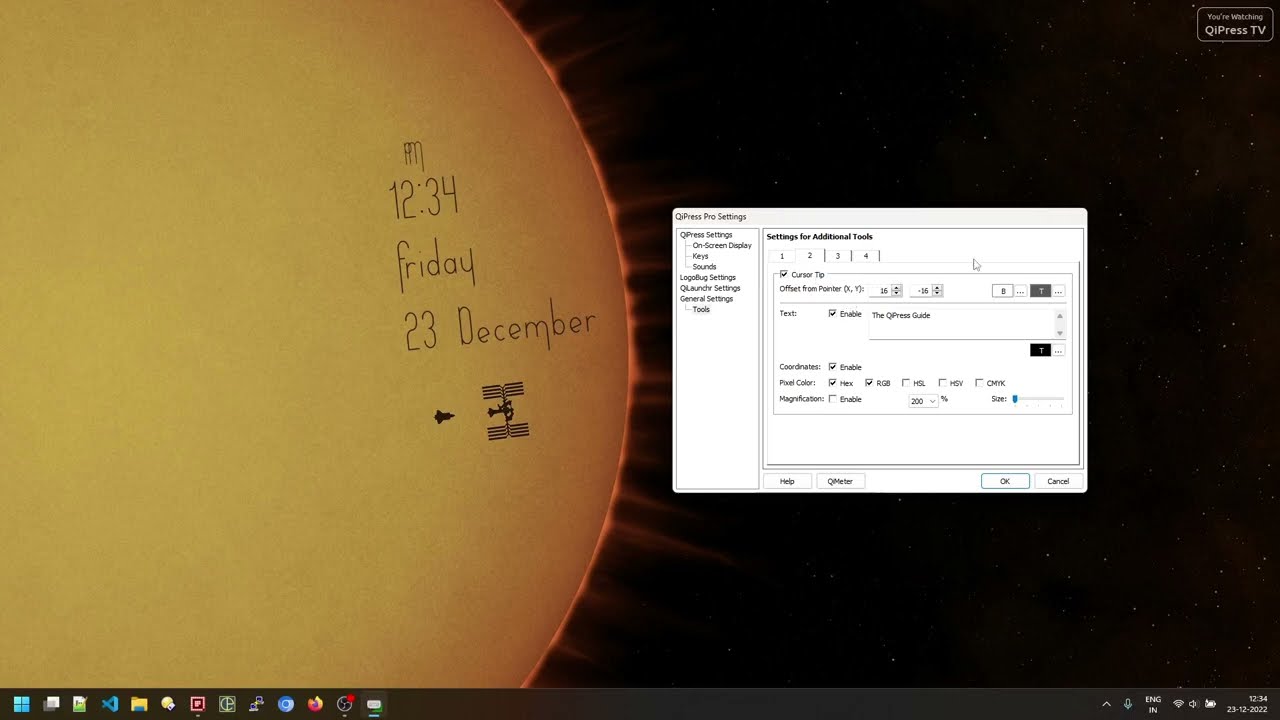The image size is (1280, 720).
Task: Show hidden system tray icons
Action: [x=1106, y=704]
